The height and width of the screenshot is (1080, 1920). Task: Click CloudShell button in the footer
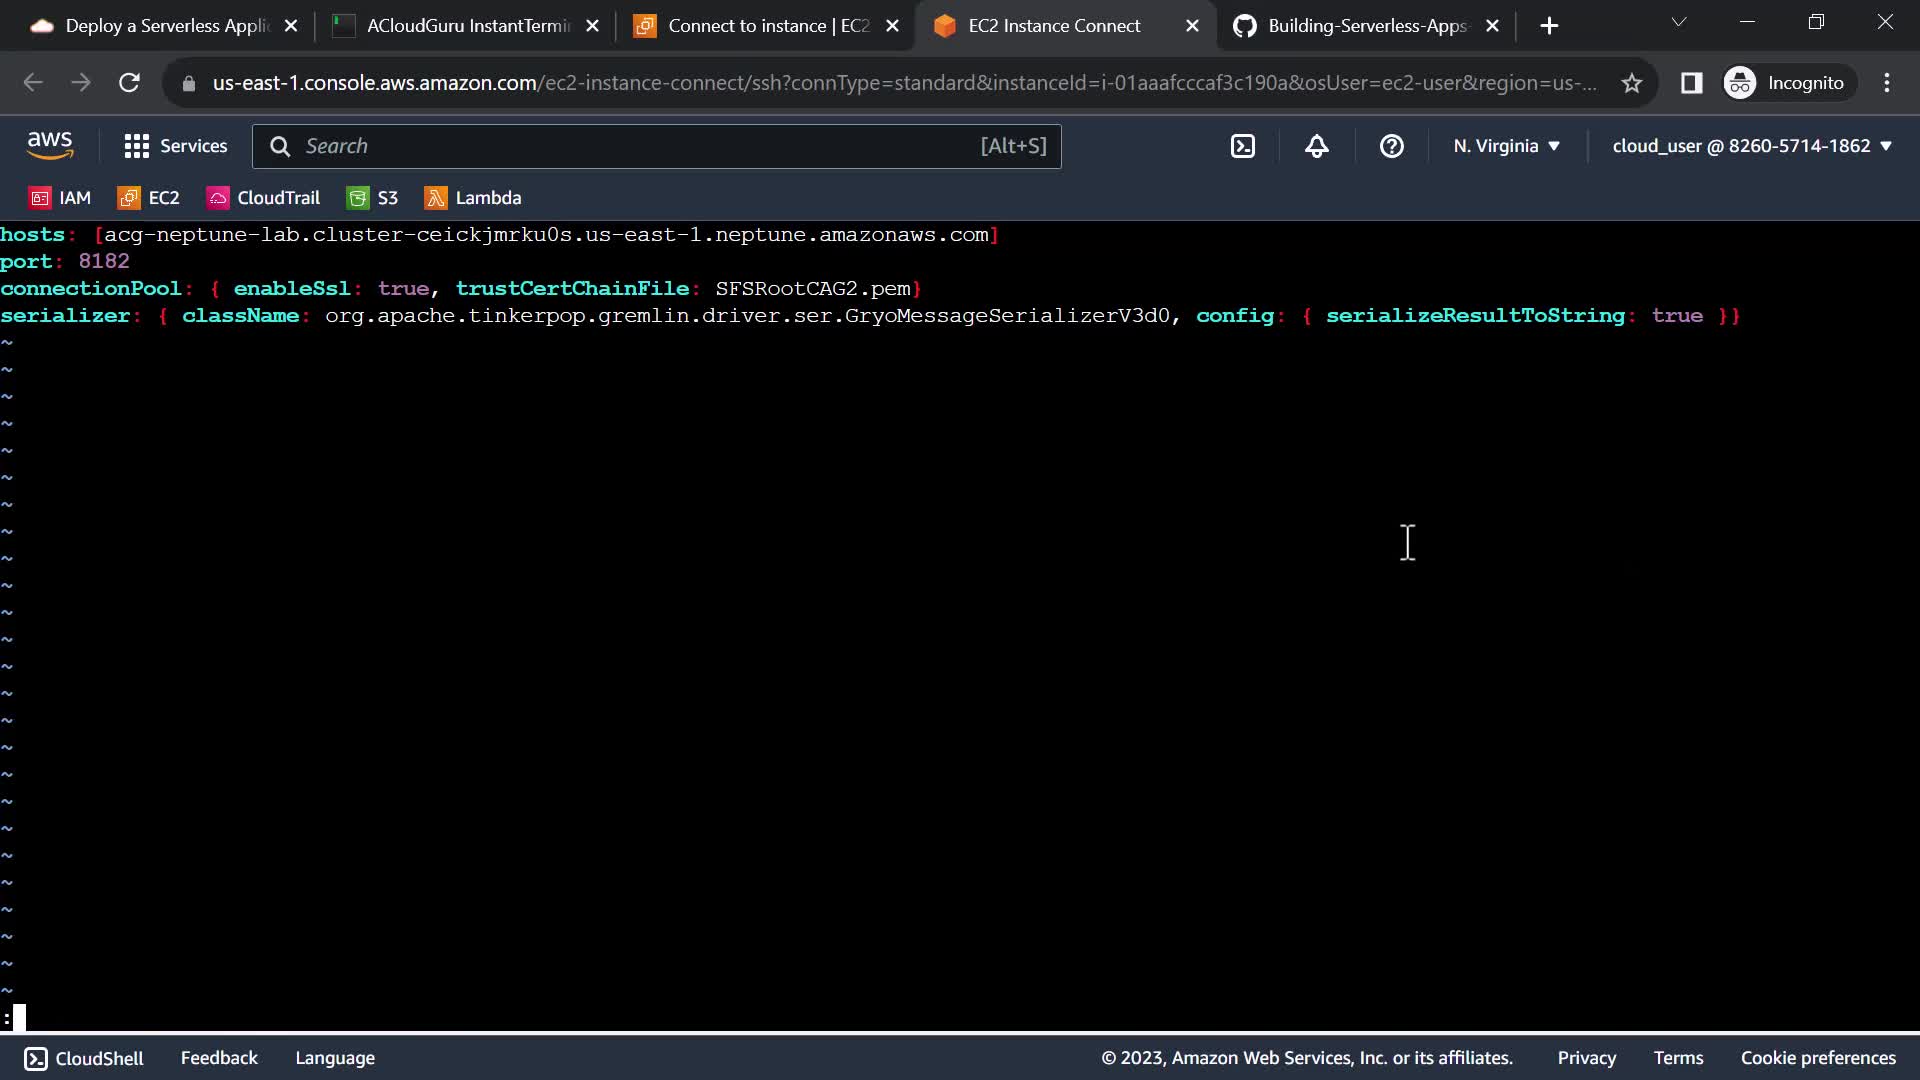[x=84, y=1058]
